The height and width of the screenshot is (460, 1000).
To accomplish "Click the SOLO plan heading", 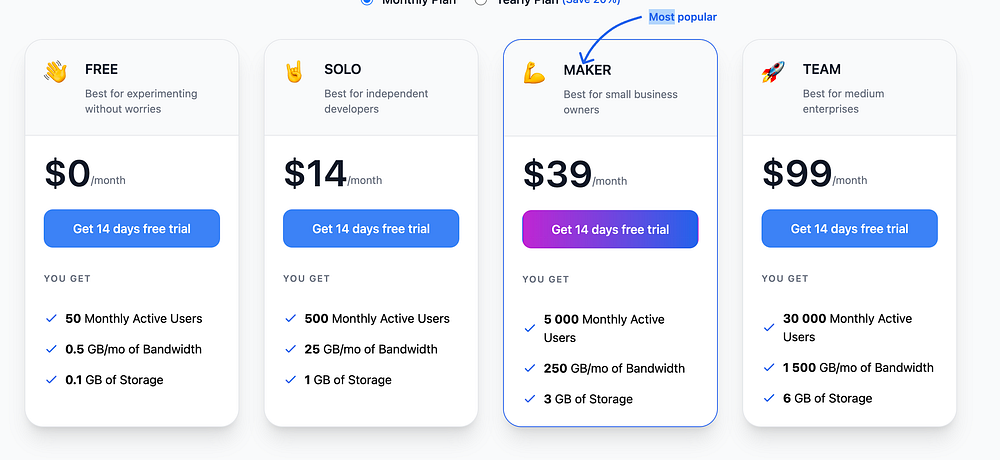I will click(343, 69).
